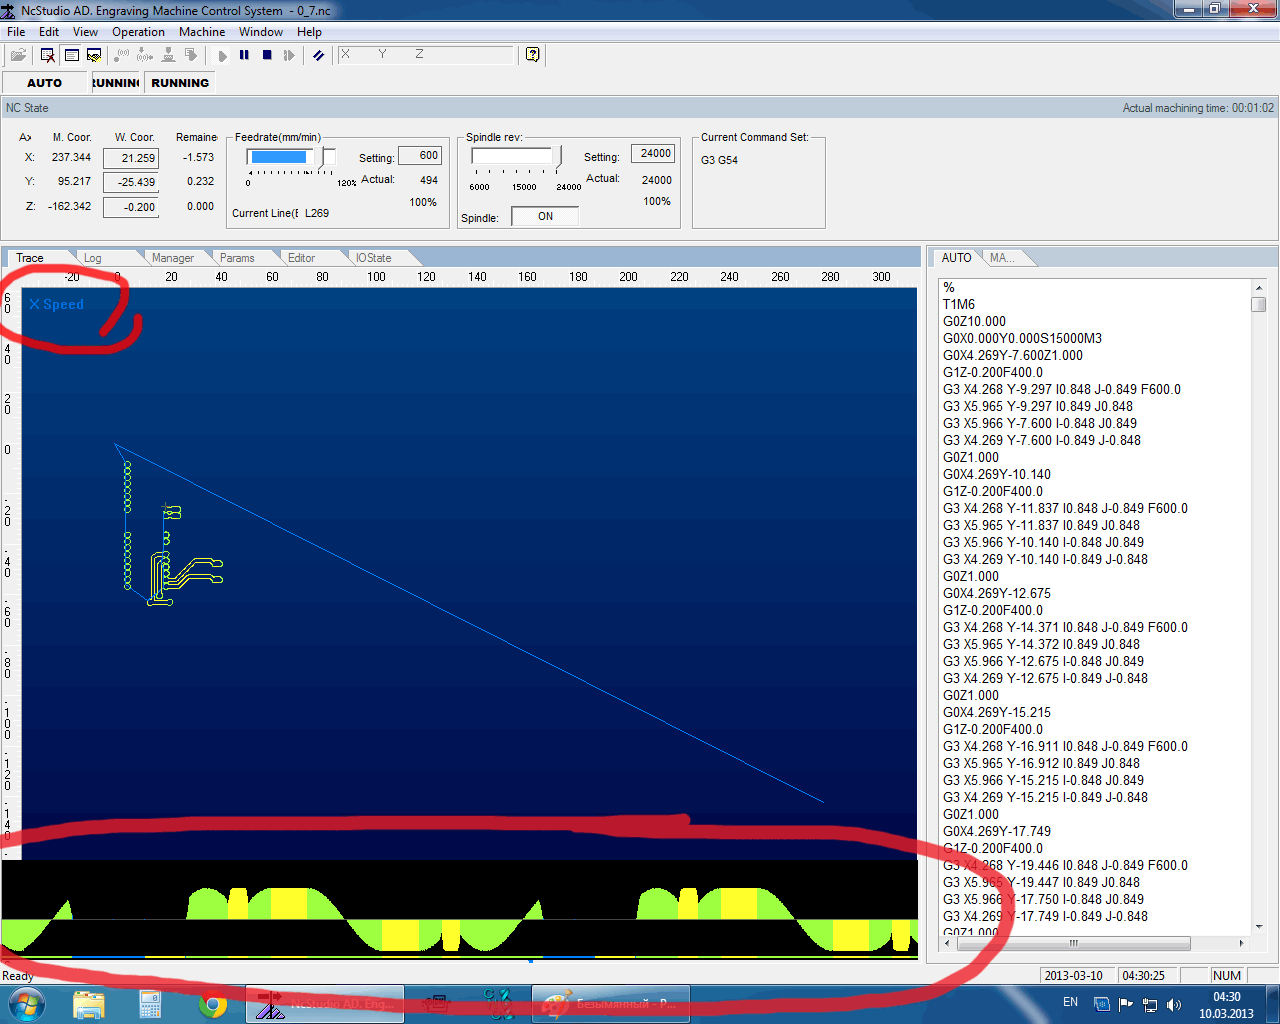Click the first greyed-out machine motion toolbar icon
Viewport: 1280px width, 1024px height.
coord(122,55)
